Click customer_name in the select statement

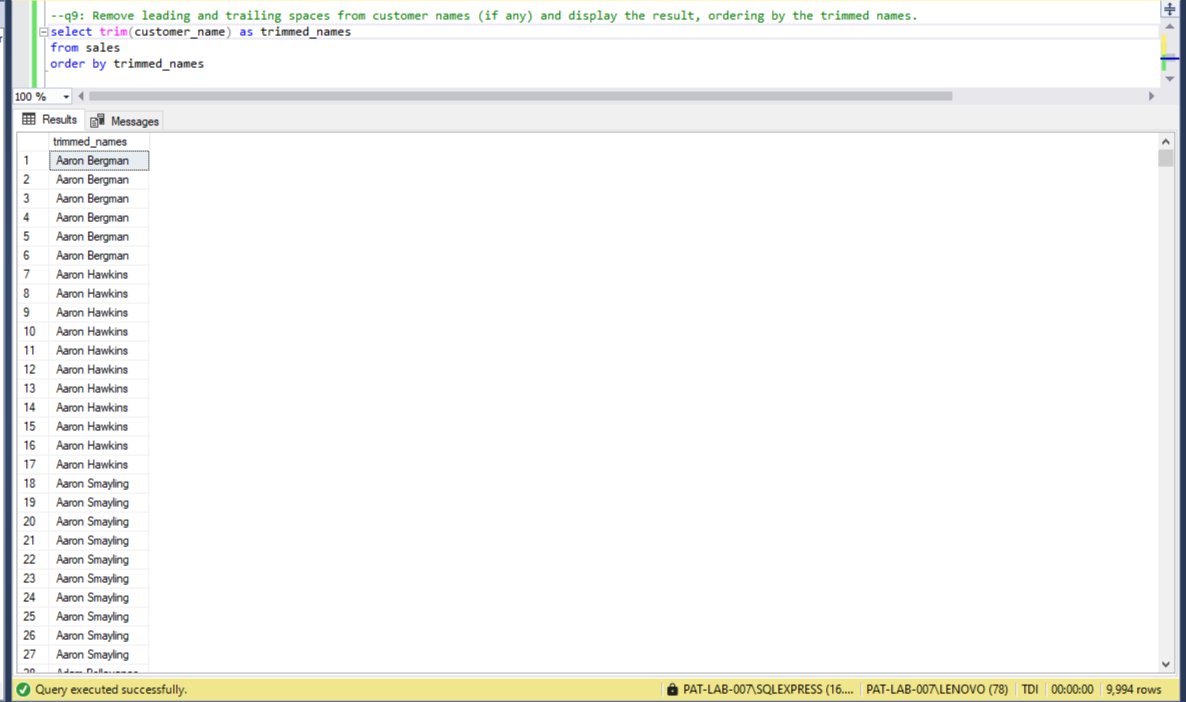[x=180, y=32]
